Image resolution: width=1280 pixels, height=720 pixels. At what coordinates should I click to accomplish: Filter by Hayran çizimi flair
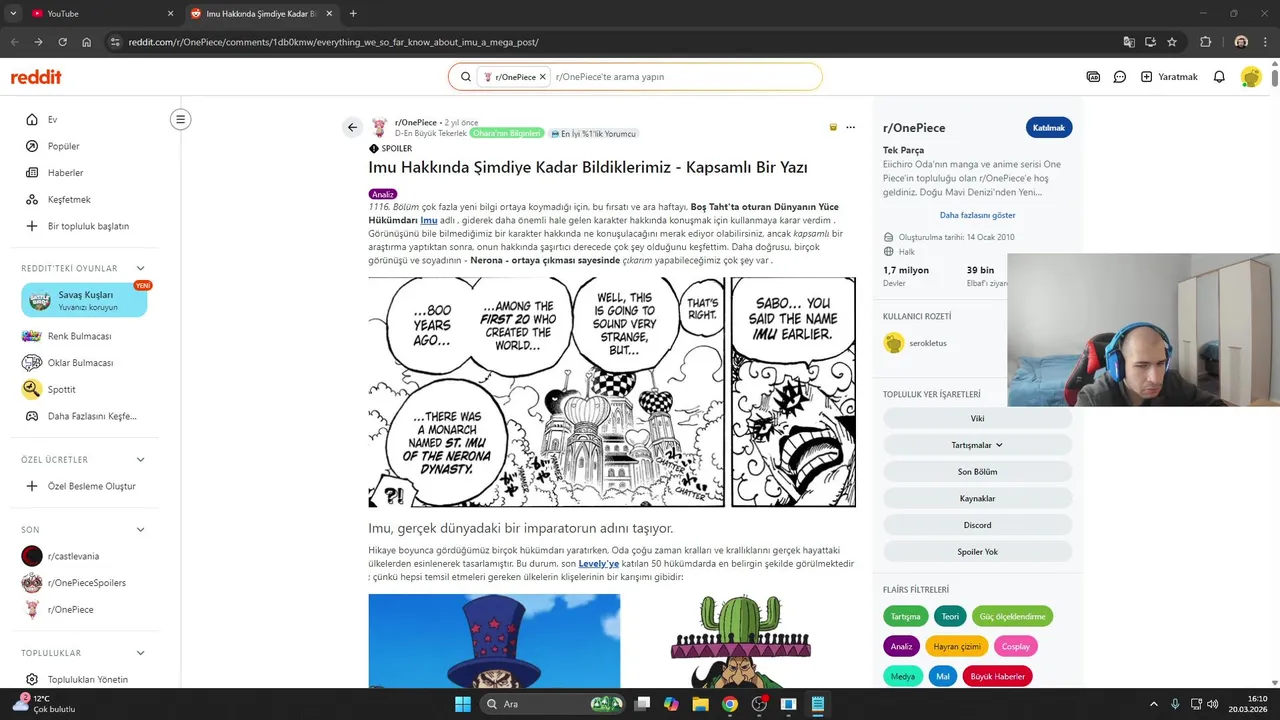[957, 647]
